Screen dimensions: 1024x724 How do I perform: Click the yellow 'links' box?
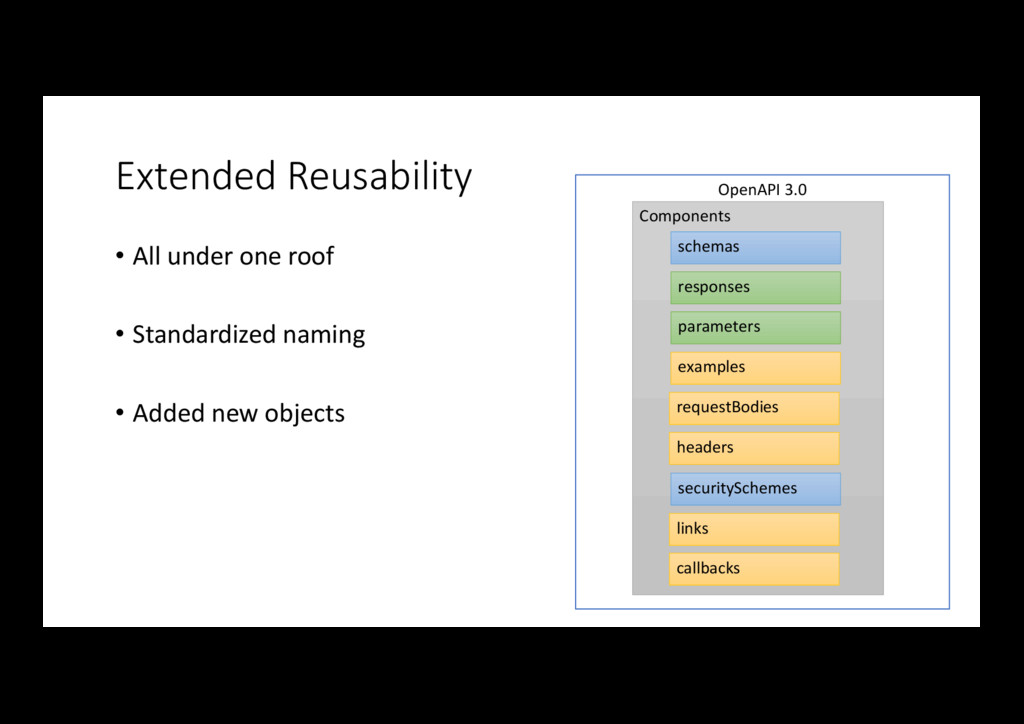click(754, 529)
